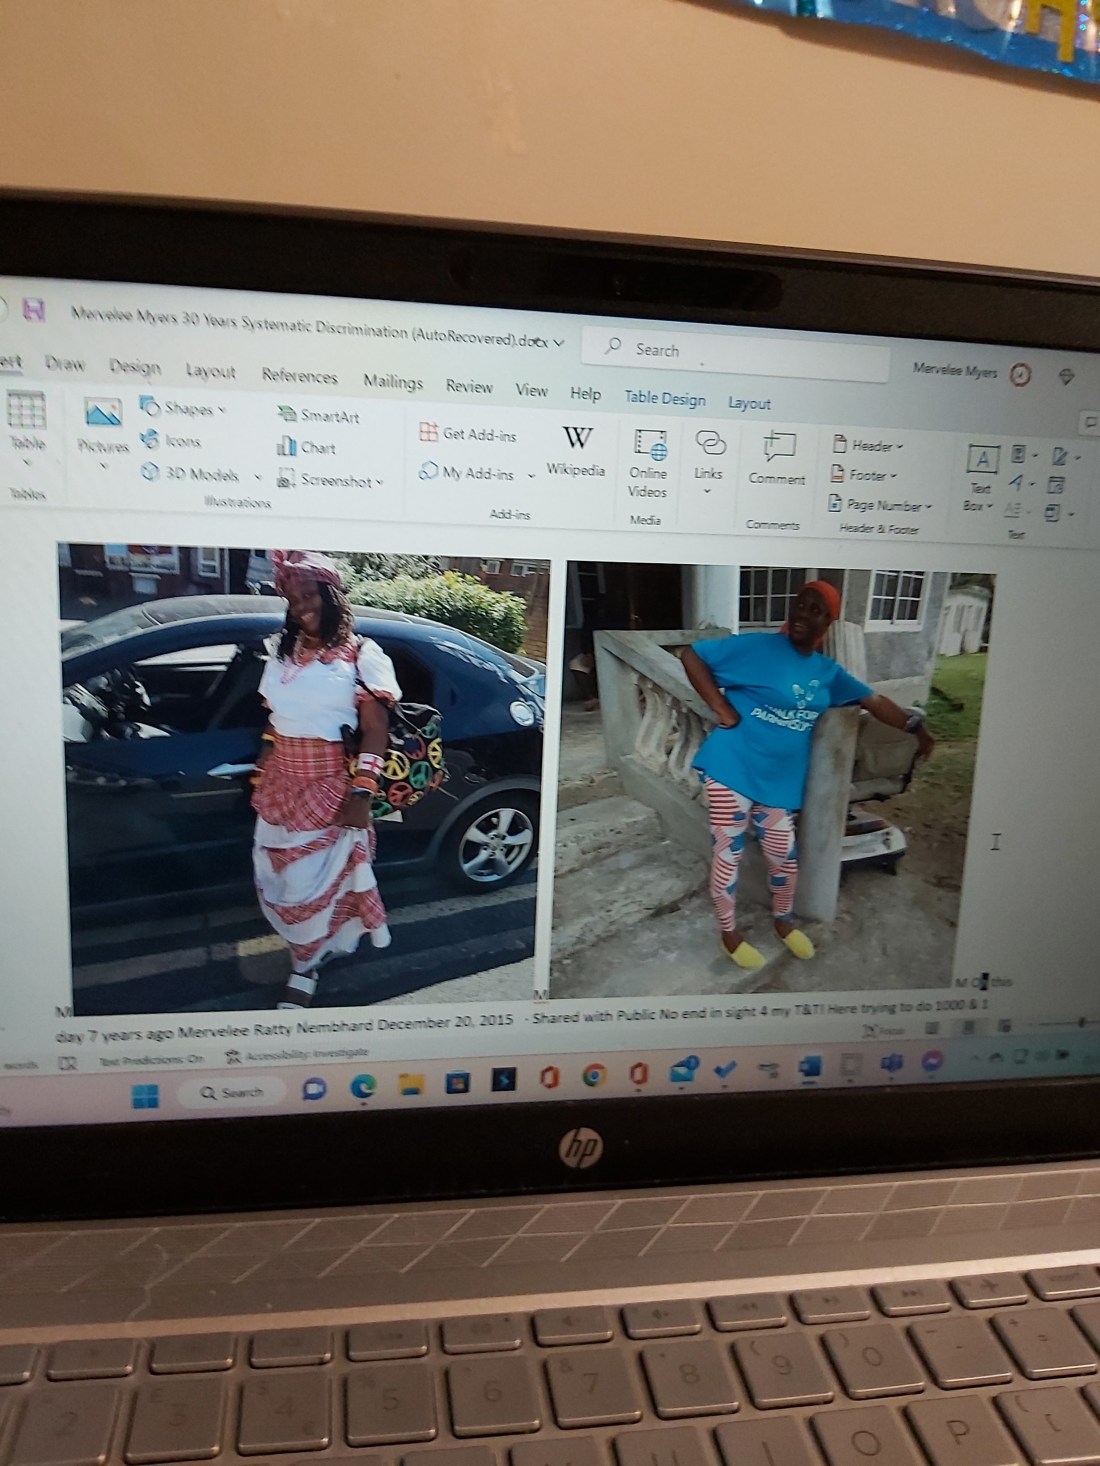
Task: Add a new Comment
Action: pyautogui.click(x=777, y=459)
